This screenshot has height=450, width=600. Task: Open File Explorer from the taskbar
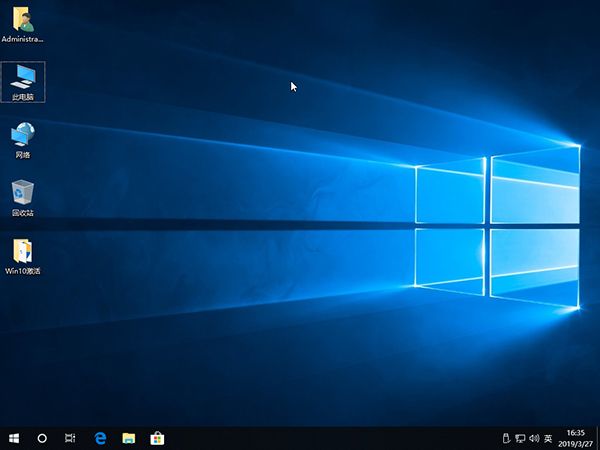[x=129, y=438]
